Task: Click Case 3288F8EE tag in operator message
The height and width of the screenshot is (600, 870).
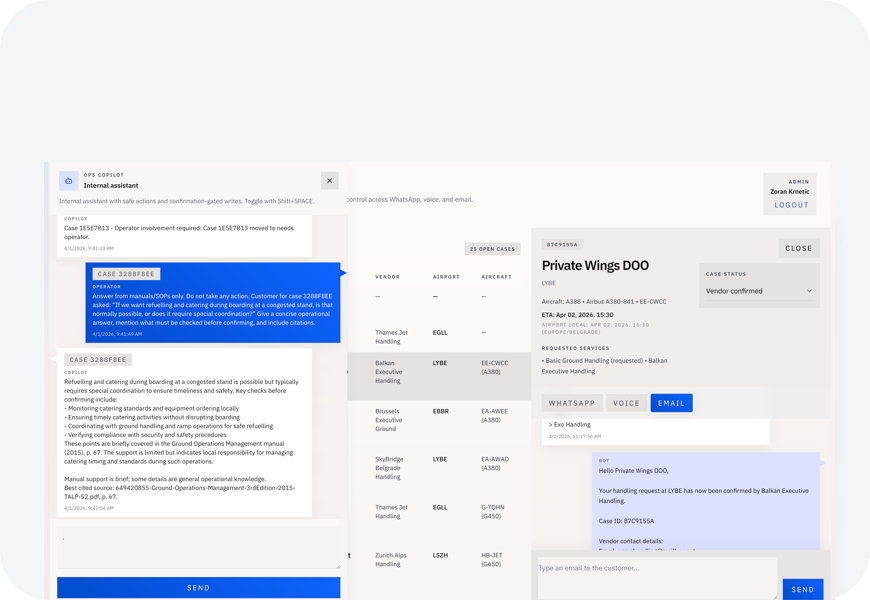Action: 126,274
